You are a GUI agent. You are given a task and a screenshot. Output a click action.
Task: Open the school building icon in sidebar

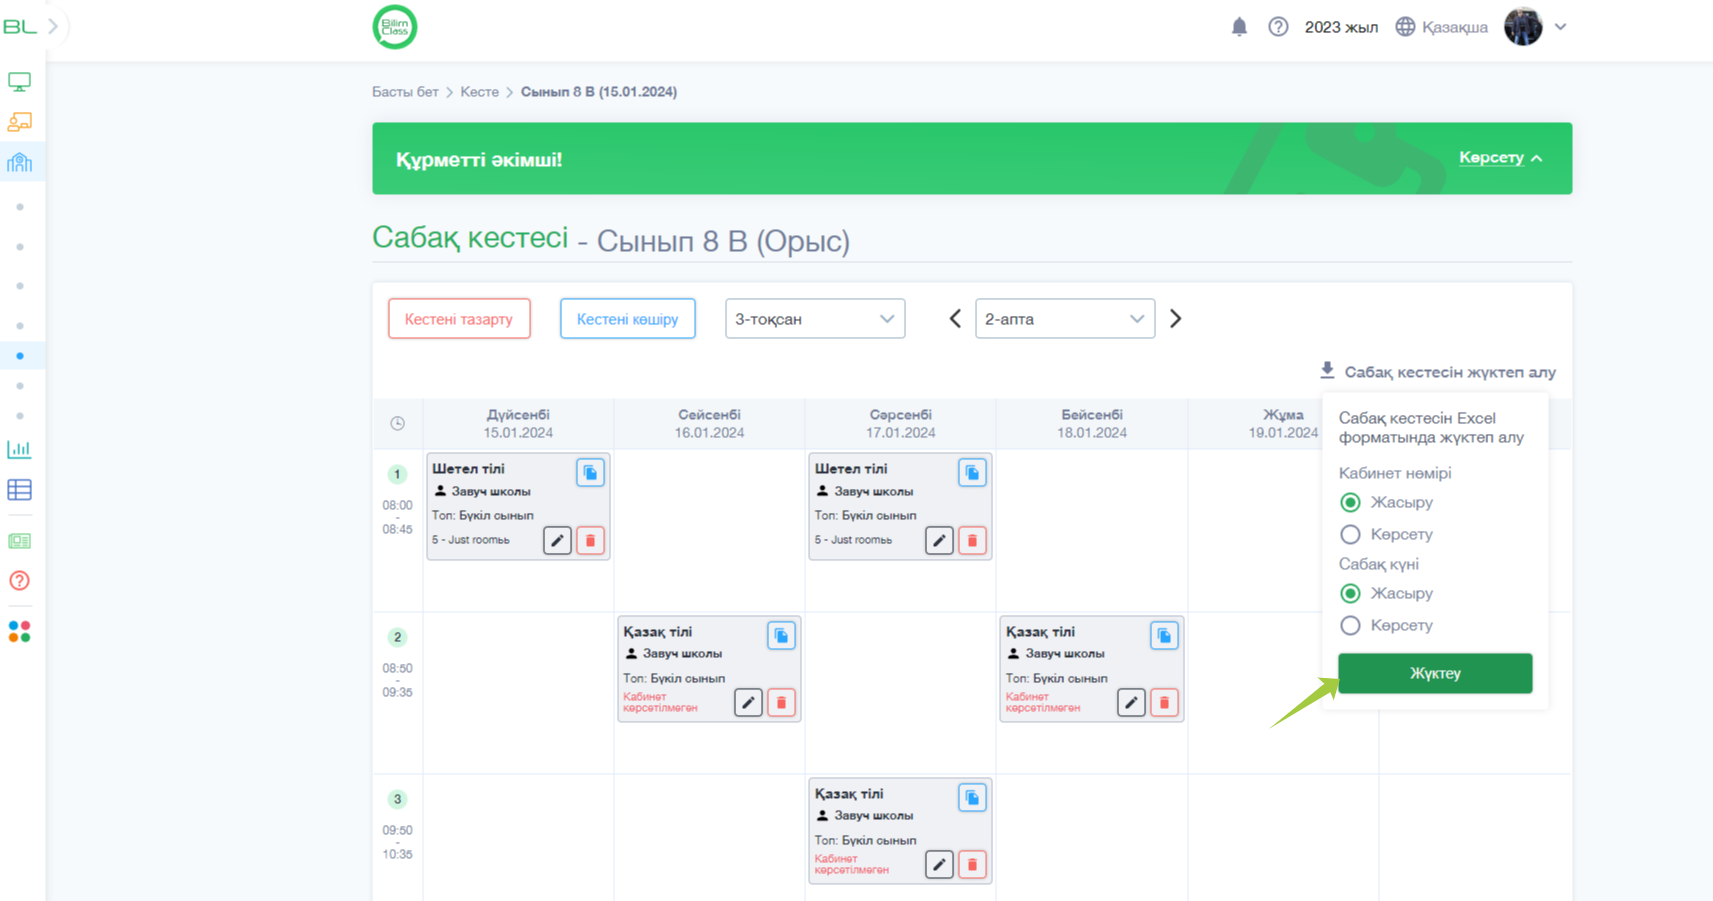click(19, 162)
